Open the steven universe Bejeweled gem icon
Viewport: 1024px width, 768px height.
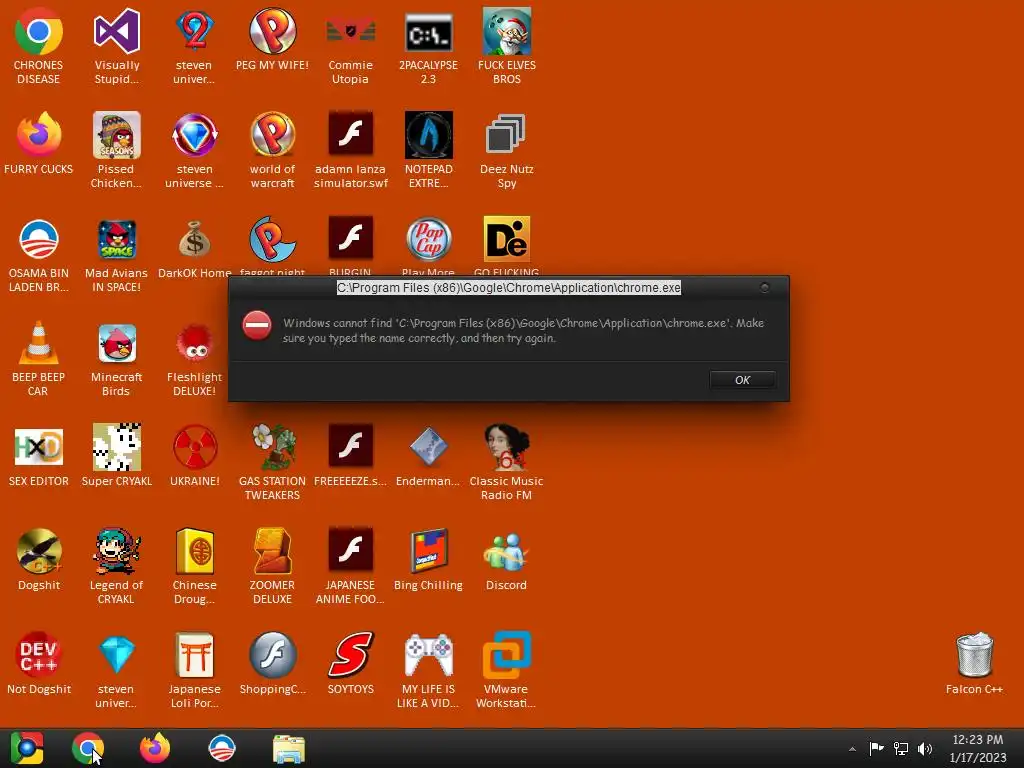pyautogui.click(x=194, y=150)
